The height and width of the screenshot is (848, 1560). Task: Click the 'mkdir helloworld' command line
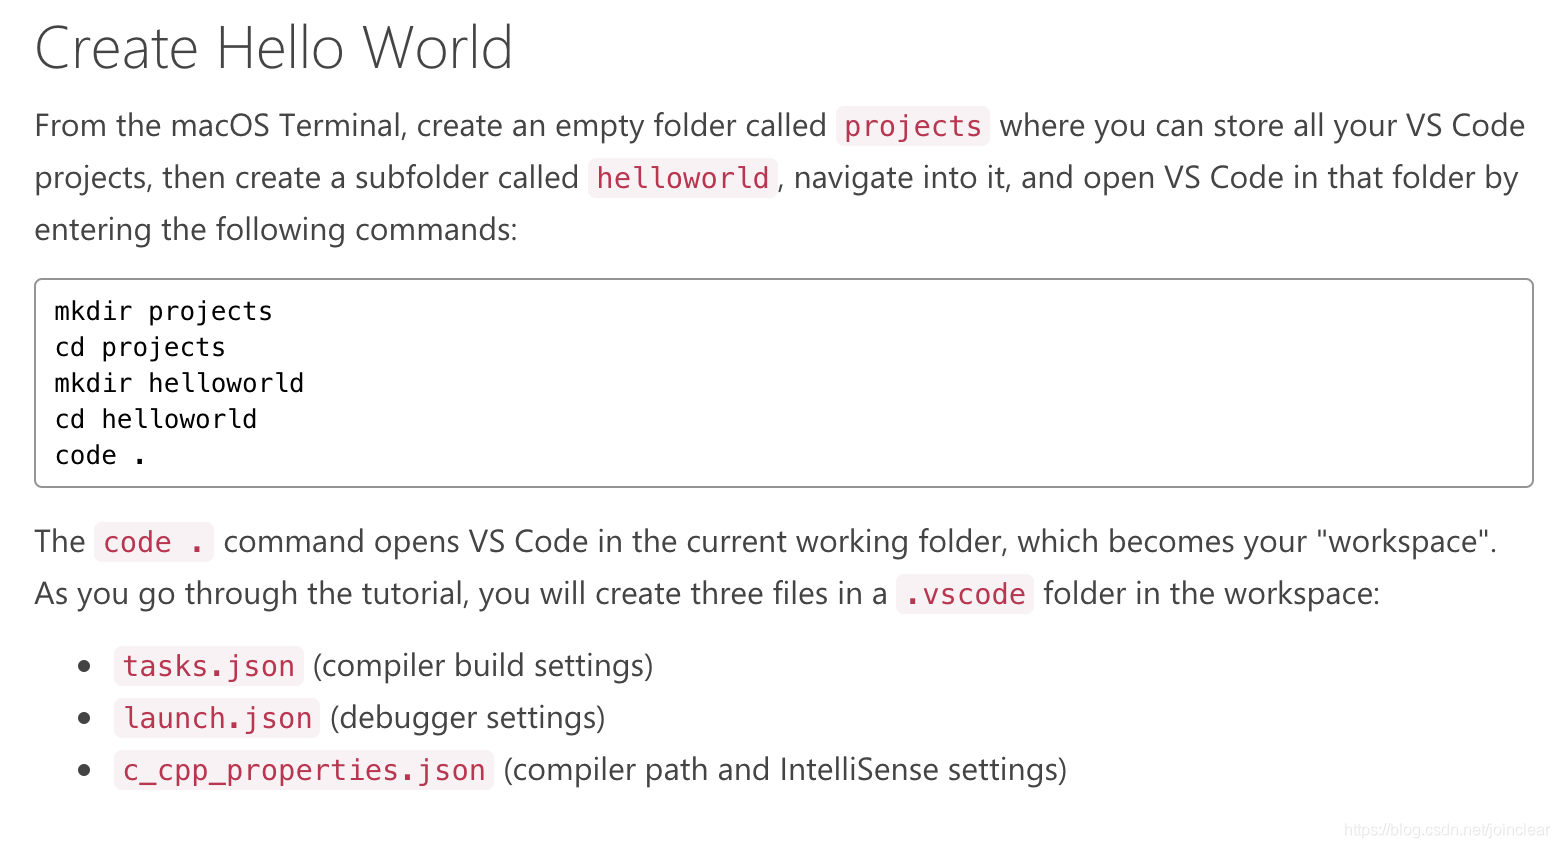[179, 383]
